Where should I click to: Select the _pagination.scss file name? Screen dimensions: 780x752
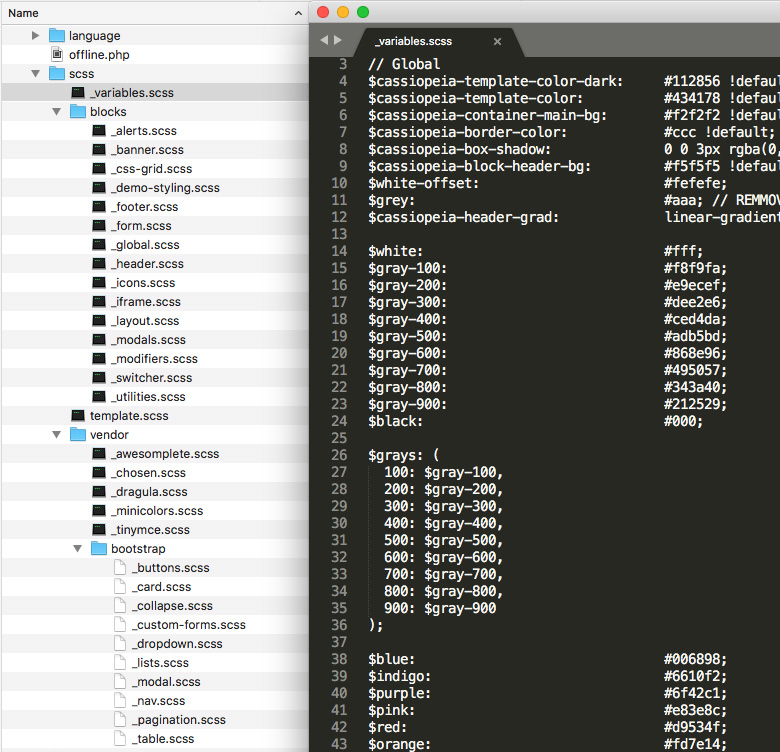pos(179,720)
